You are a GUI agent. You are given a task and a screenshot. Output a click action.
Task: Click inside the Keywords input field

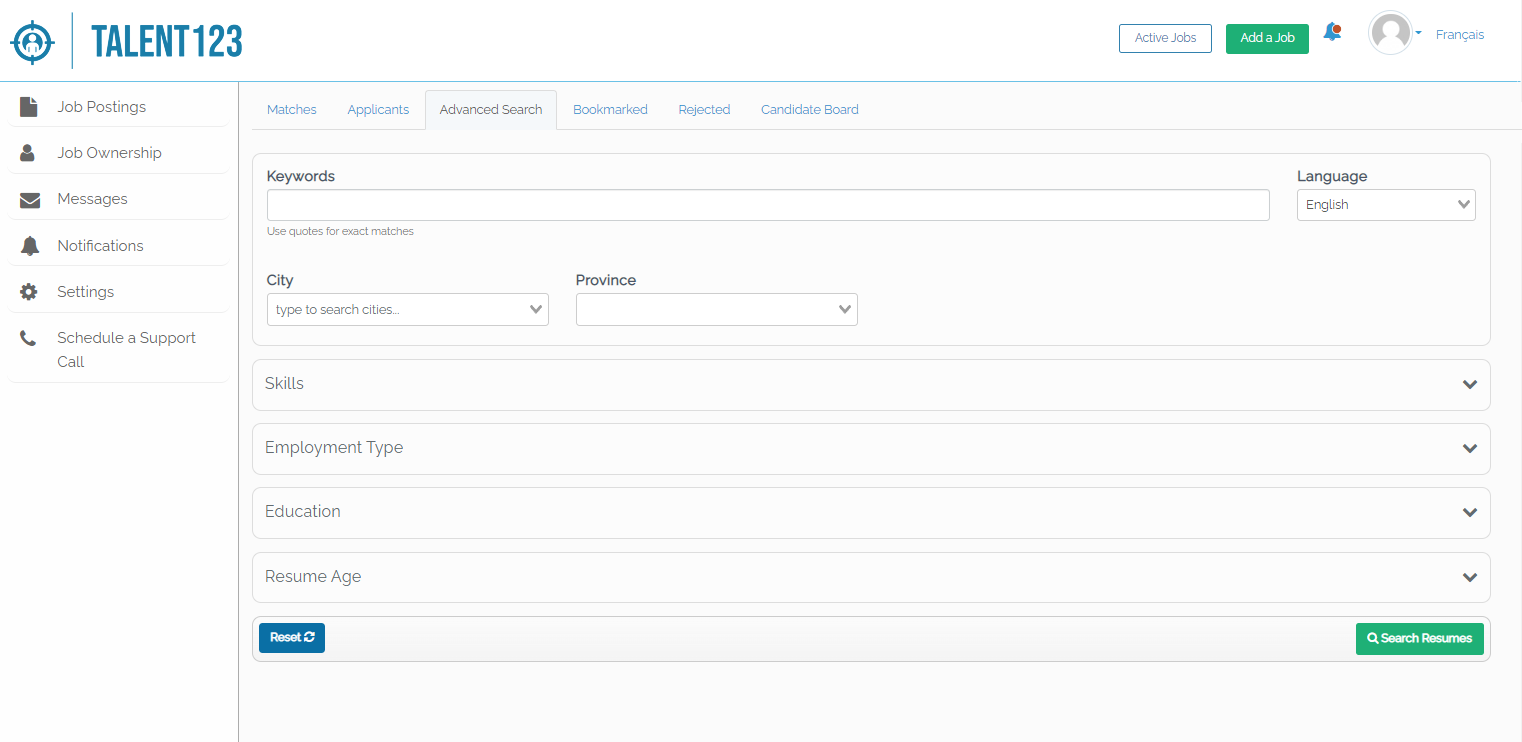tap(767, 205)
